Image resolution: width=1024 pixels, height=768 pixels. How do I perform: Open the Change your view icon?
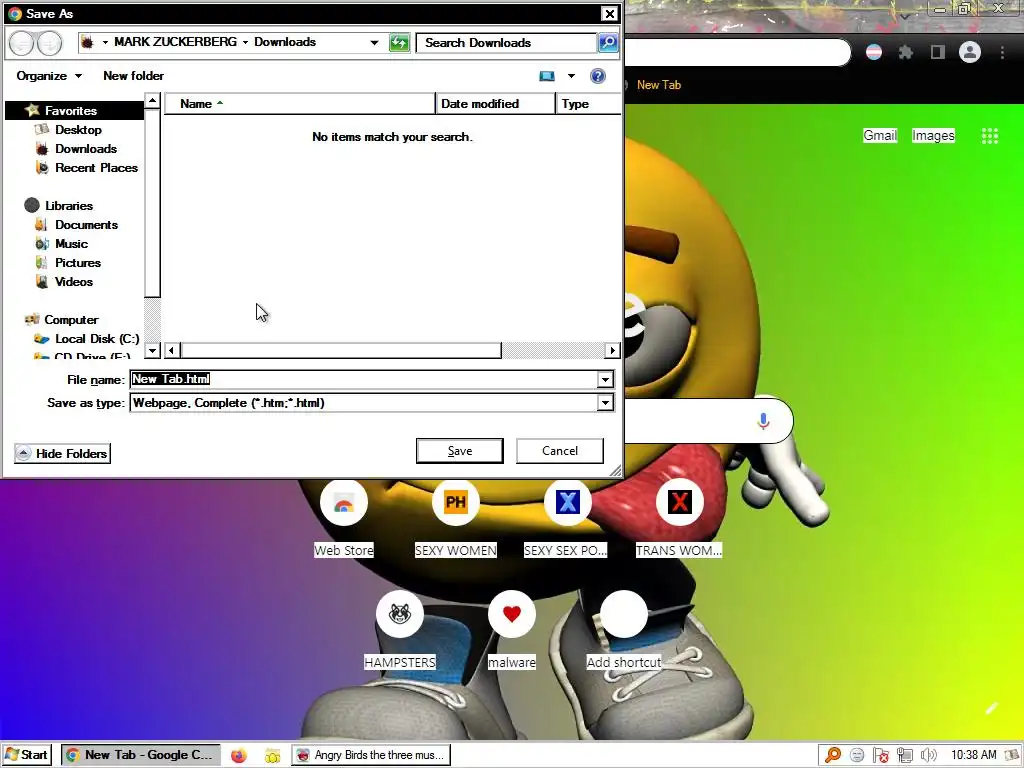click(547, 76)
